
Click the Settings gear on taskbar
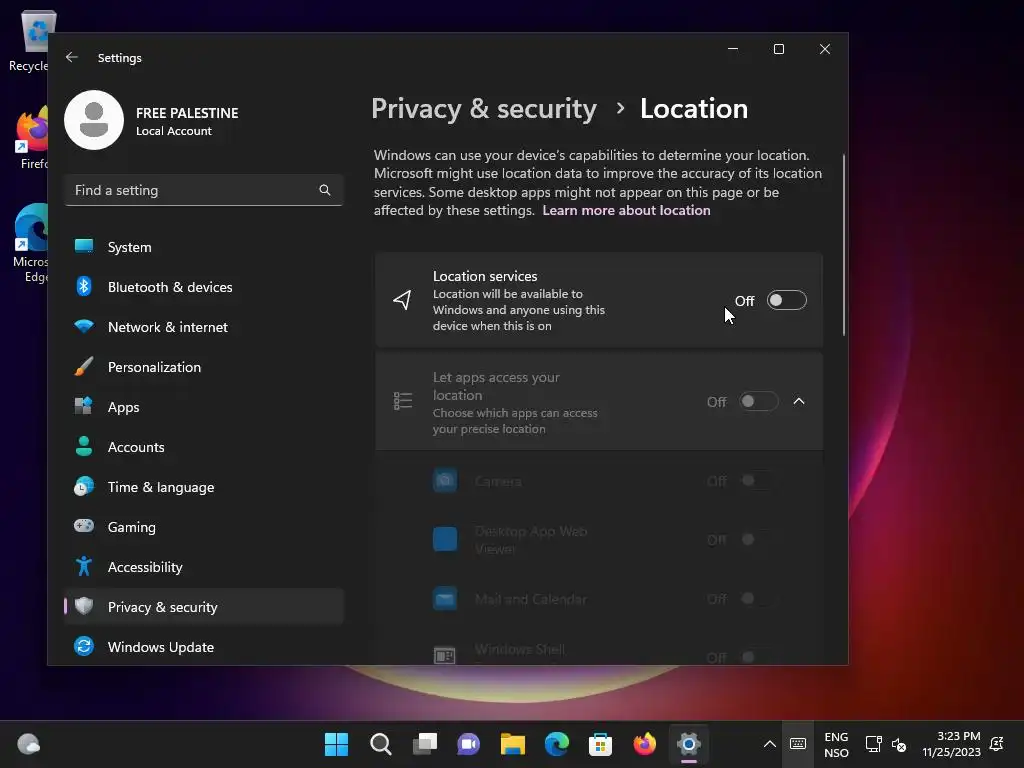point(688,744)
